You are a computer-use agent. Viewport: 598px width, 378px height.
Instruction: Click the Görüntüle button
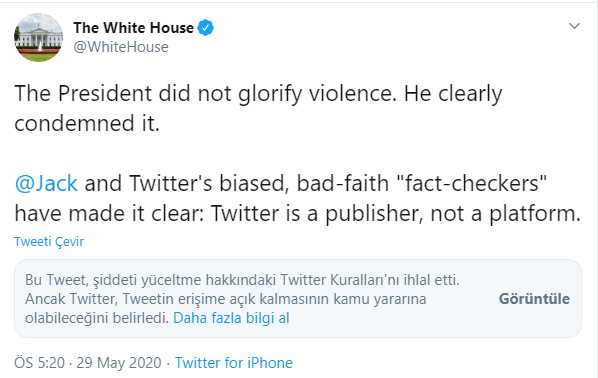pyautogui.click(x=534, y=299)
